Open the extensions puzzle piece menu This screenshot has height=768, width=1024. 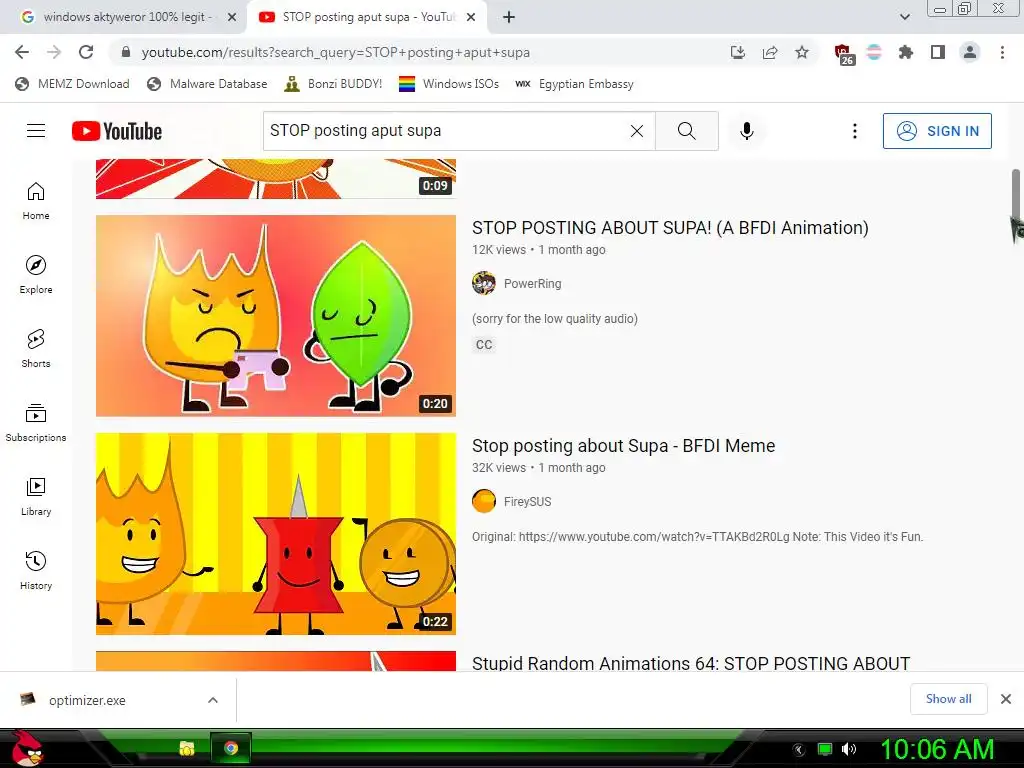(x=905, y=52)
